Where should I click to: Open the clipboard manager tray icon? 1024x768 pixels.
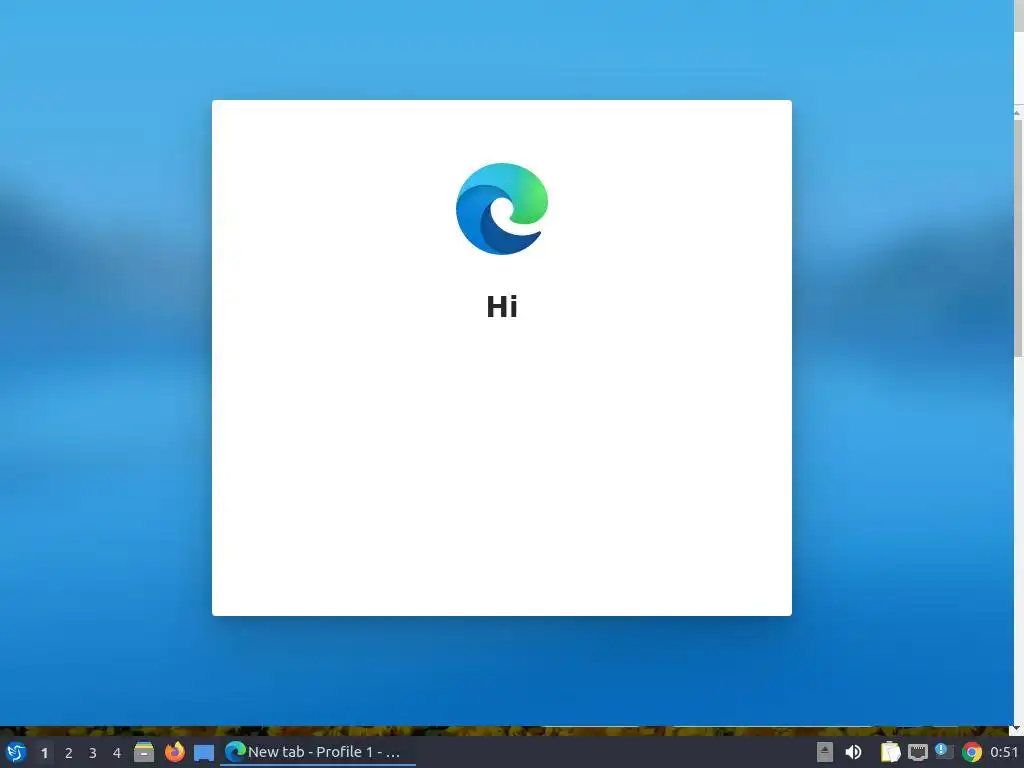coord(890,752)
